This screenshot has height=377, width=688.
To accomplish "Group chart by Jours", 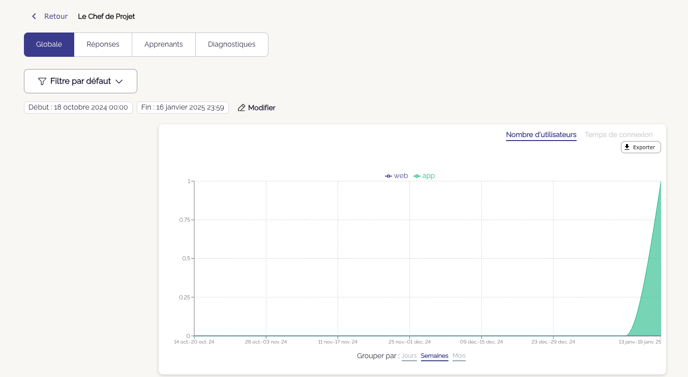I will point(409,356).
